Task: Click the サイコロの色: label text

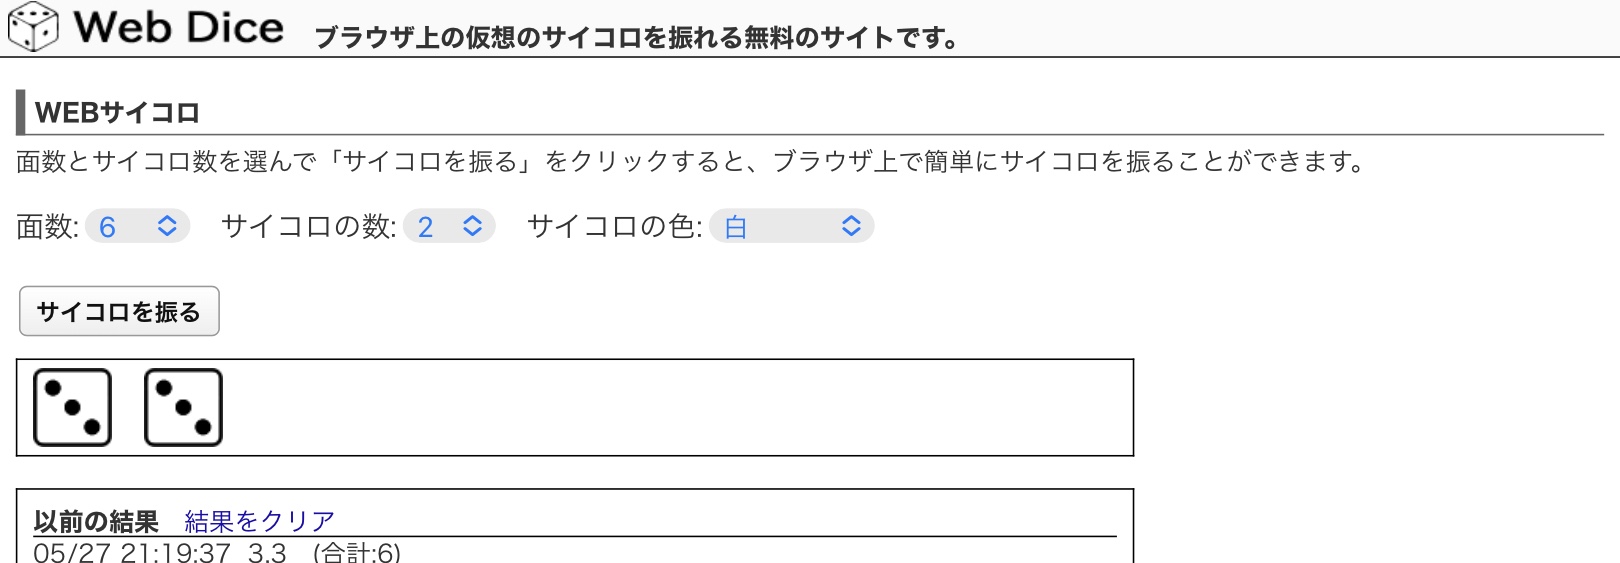Action: point(614,227)
